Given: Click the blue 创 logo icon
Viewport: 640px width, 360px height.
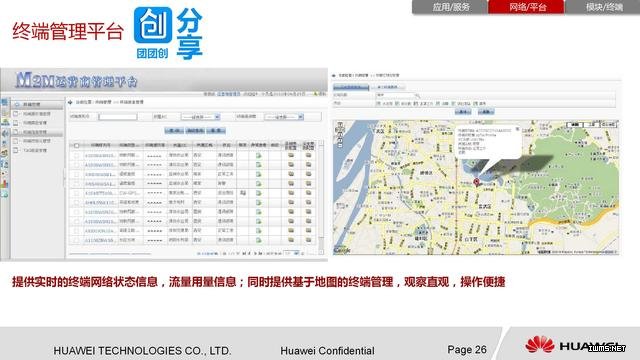Looking at the screenshot, I should point(153,25).
